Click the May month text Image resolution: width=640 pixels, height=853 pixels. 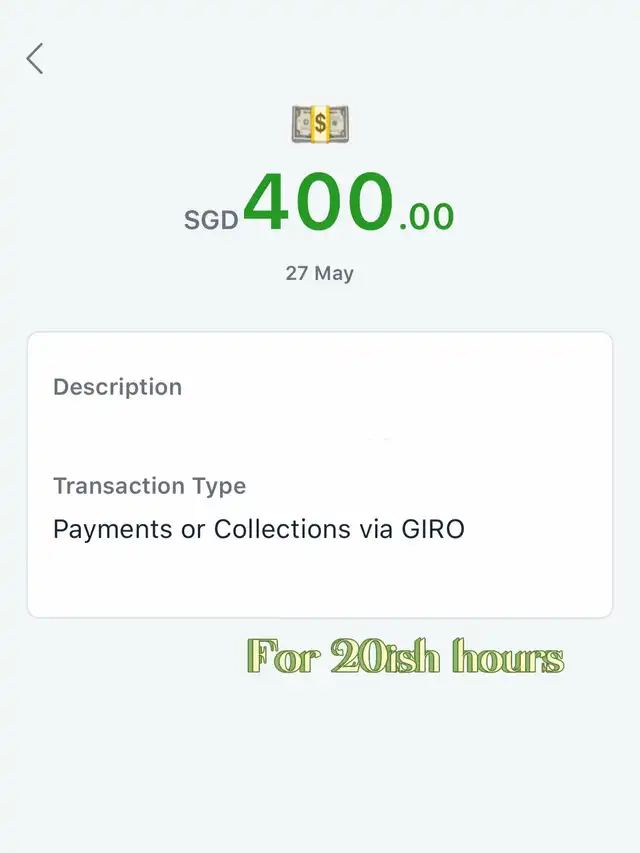click(333, 273)
